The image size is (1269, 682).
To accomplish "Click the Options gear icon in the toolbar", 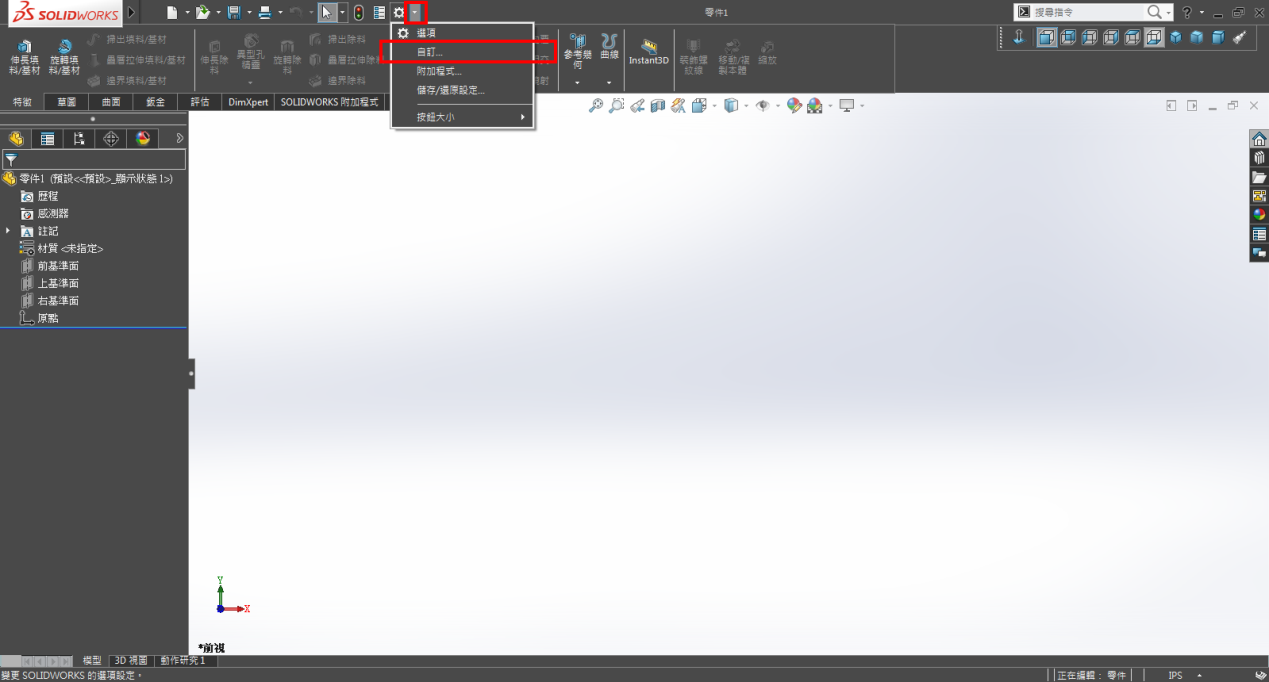I will click(399, 12).
